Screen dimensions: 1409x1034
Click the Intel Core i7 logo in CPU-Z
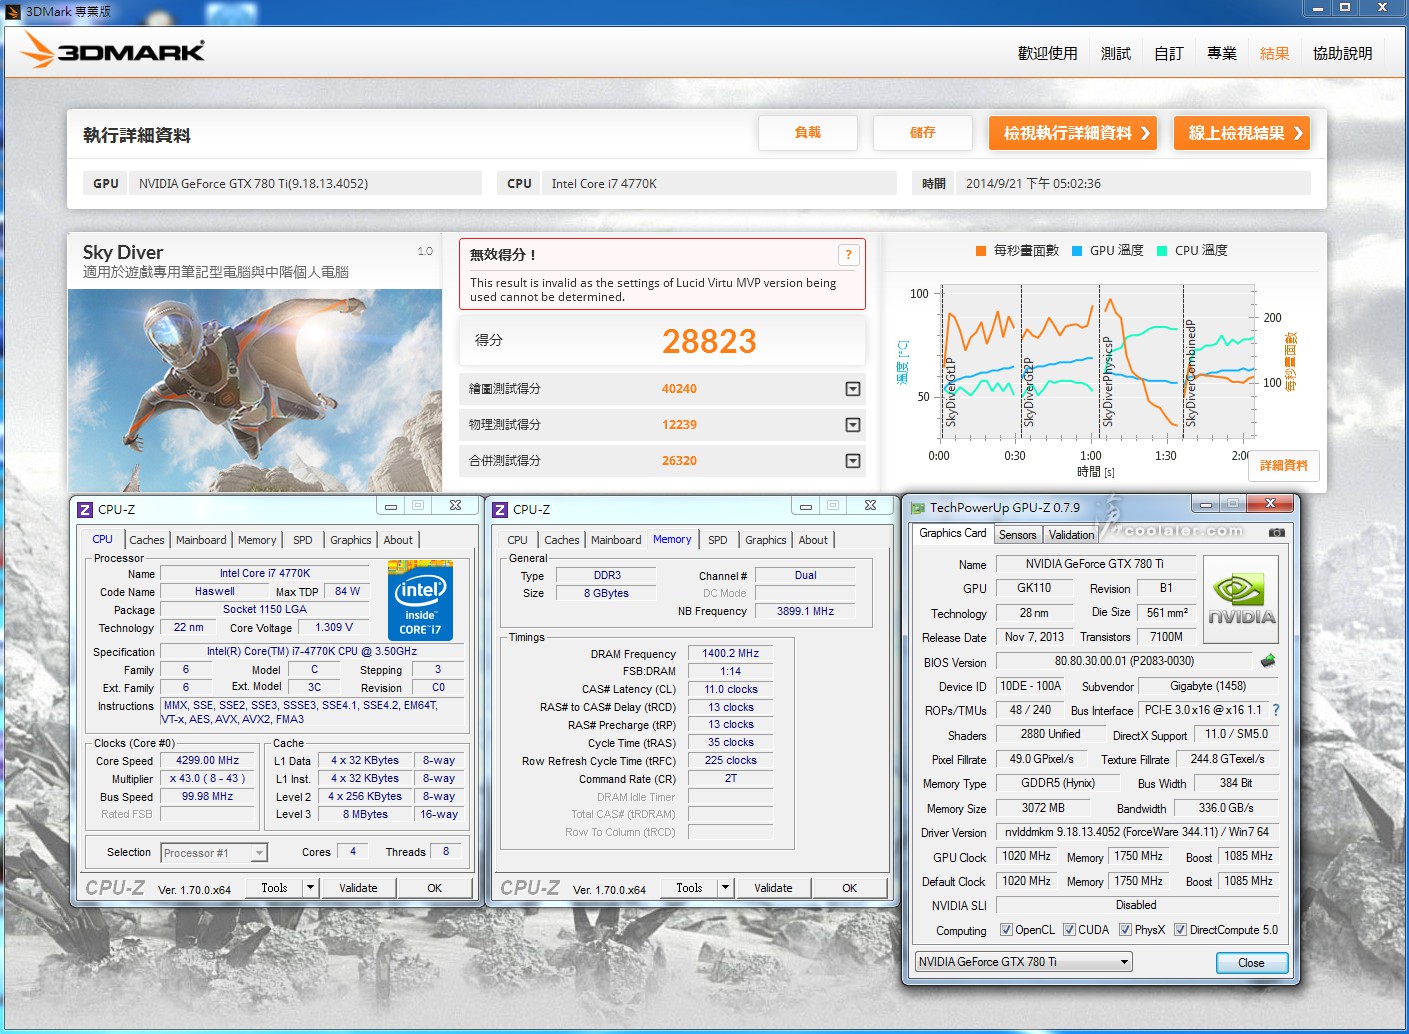420,600
